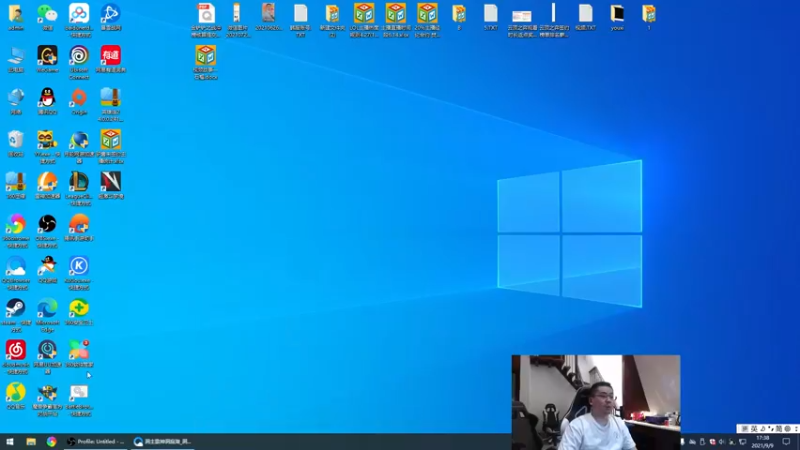Select the spreadsheet file starting with LOL
This screenshot has width=800, height=450.
tap(364, 20)
